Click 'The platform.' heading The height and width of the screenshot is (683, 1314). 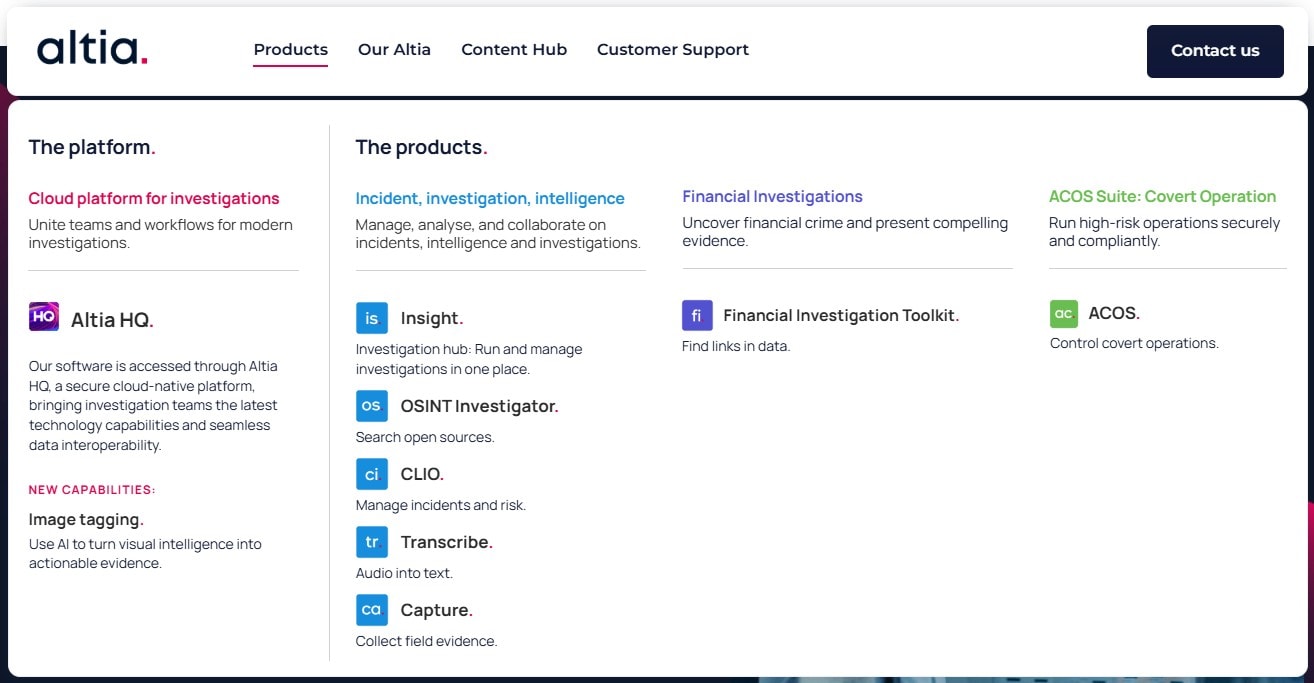[x=92, y=147]
